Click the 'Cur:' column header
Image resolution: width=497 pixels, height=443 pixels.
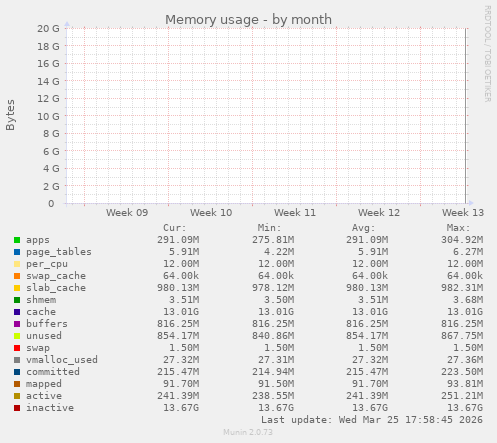tap(175, 228)
